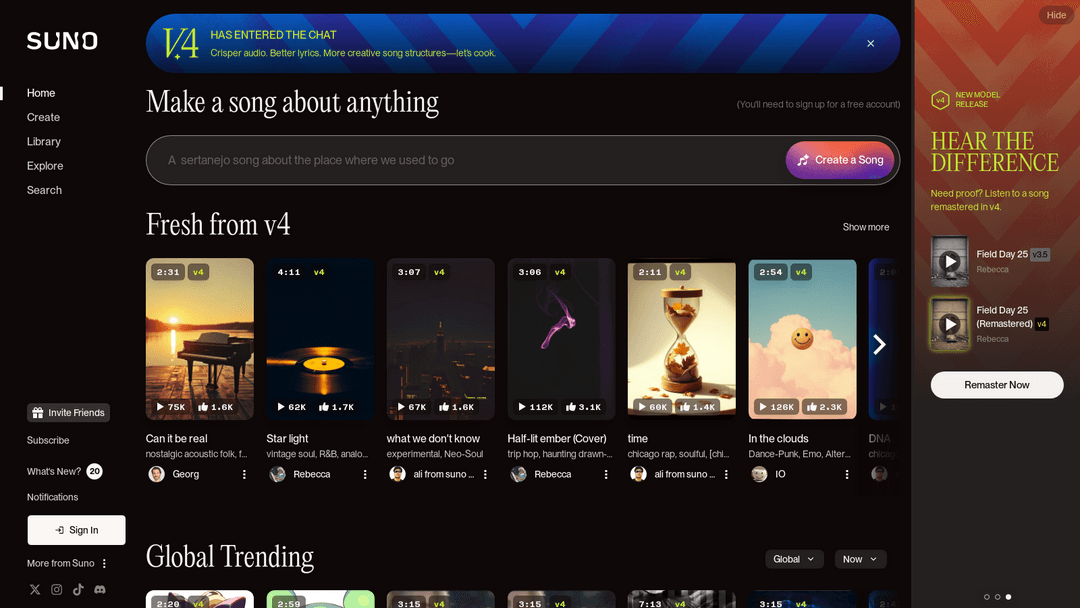Viewport: 1080px width, 608px height.
Task: Open the Instagram social icon
Action: [x=56, y=589]
